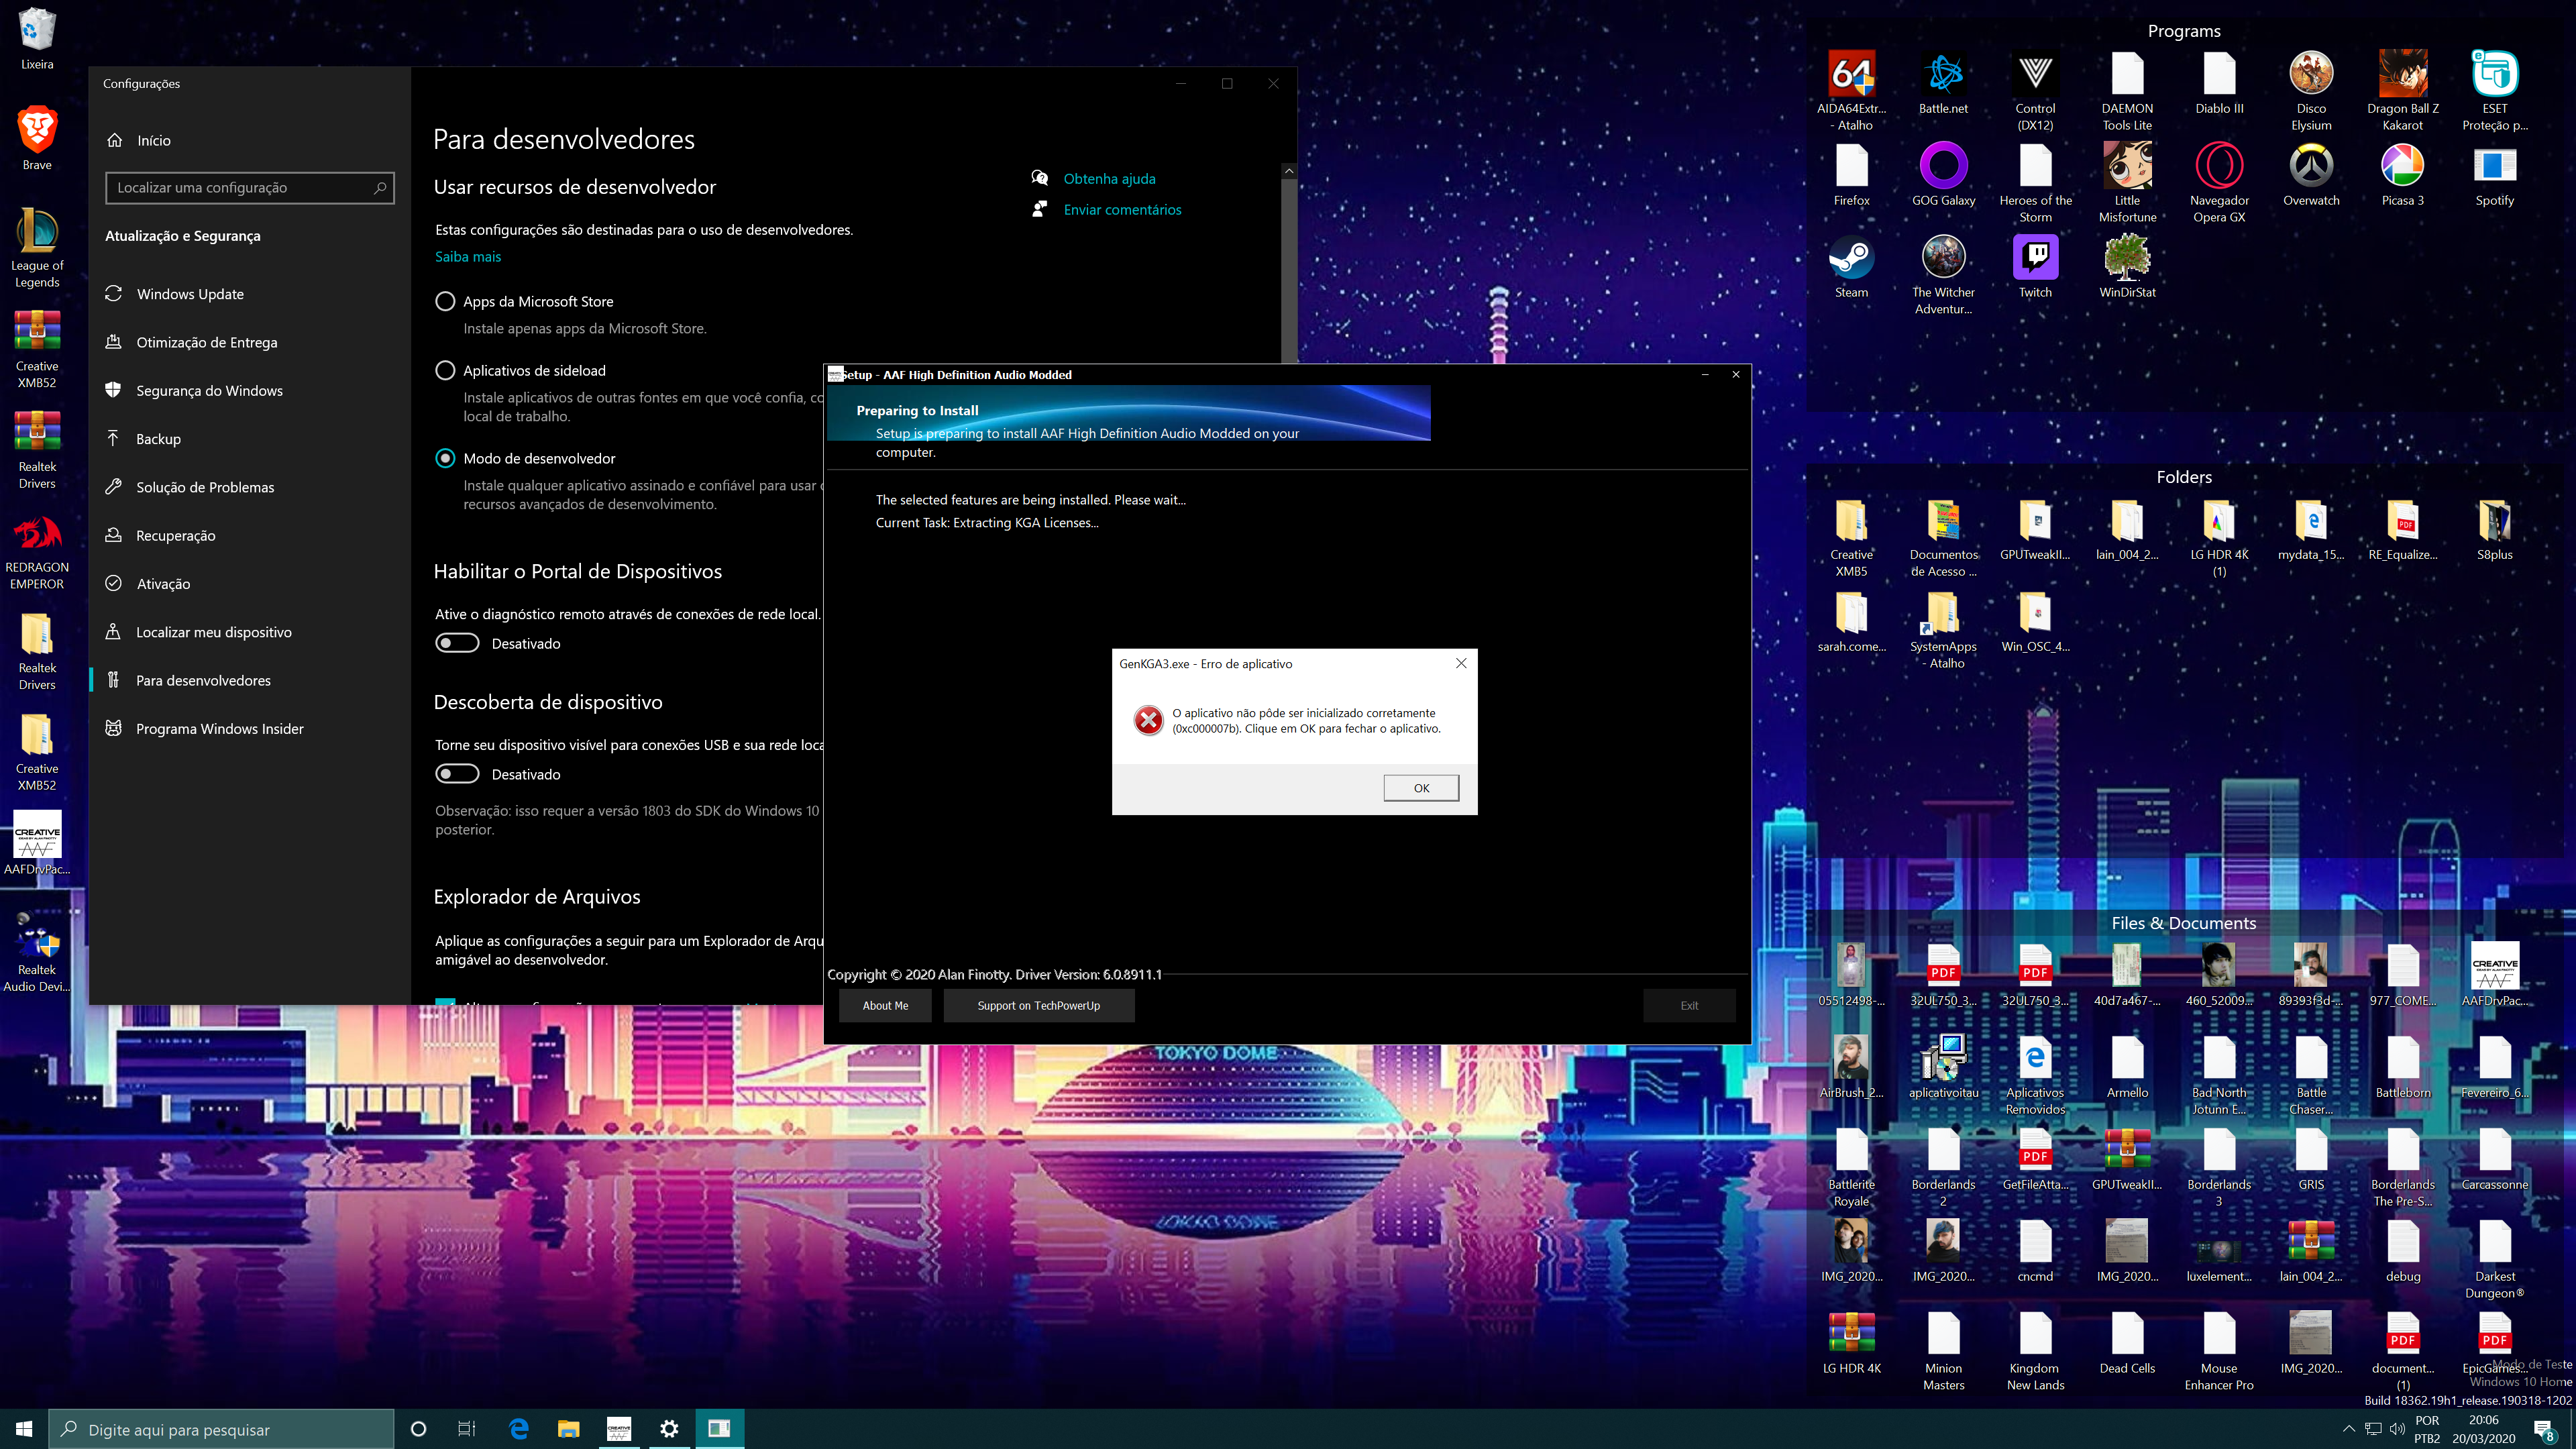2576x1449 pixels.
Task: Toggle the Portal de Dispositivos switch
Action: [x=457, y=643]
